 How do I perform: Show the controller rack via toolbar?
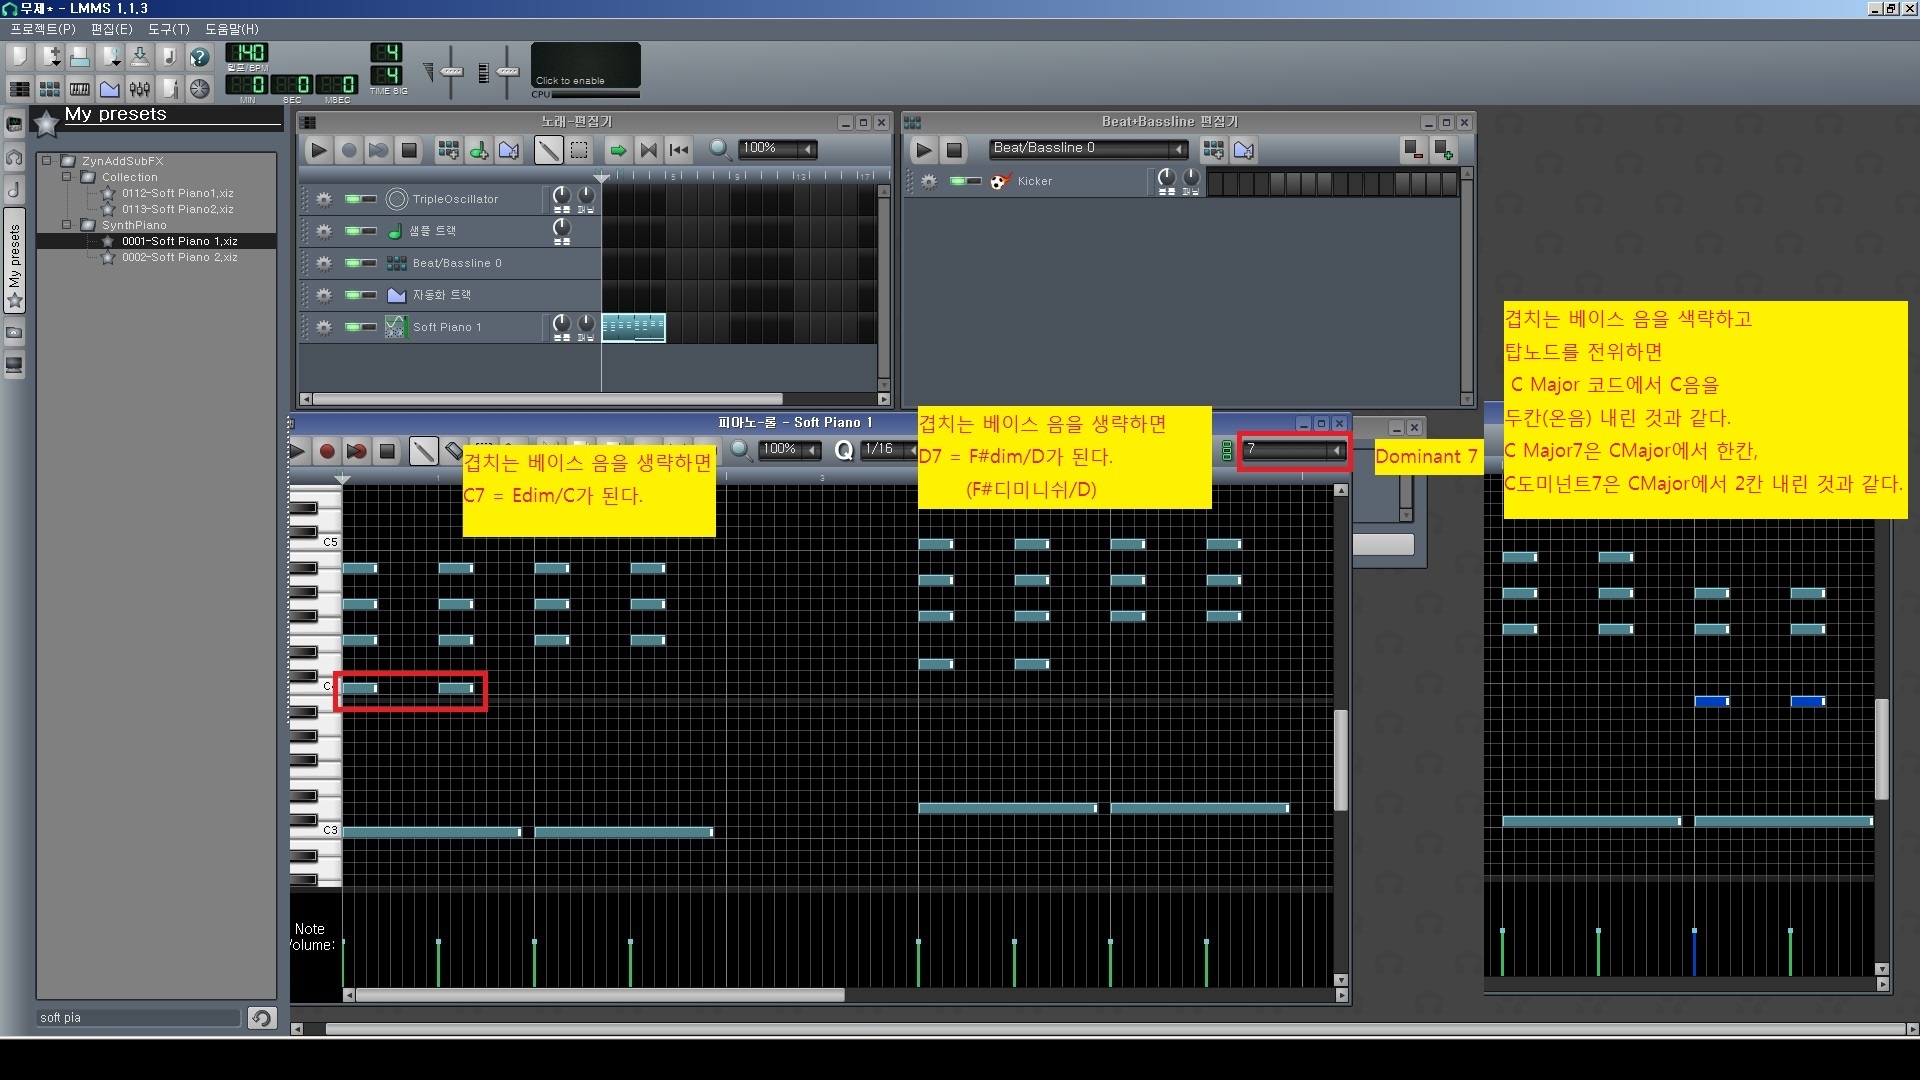(x=200, y=89)
